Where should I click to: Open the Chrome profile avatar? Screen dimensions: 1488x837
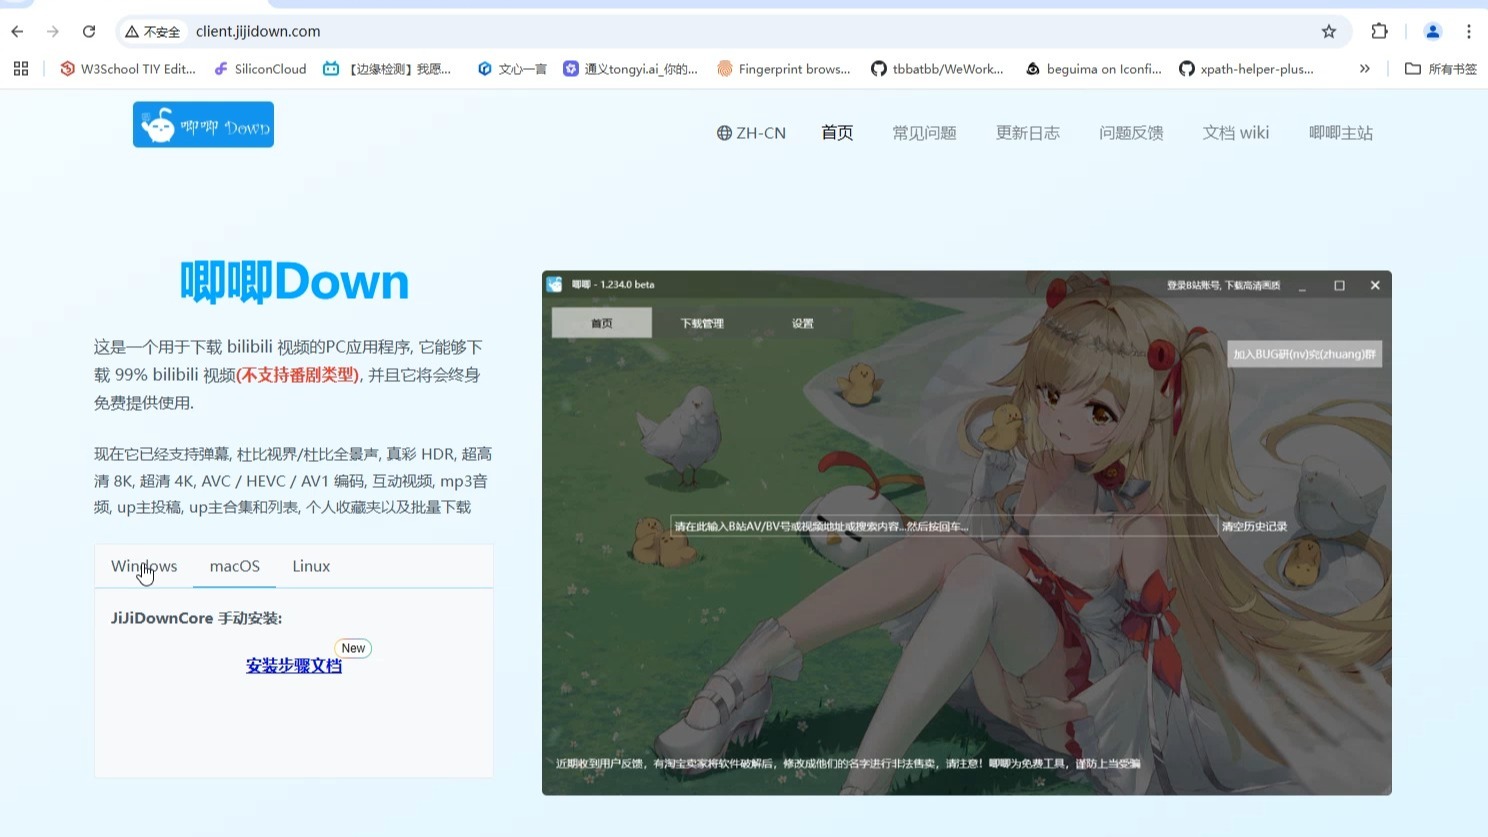1432,31
